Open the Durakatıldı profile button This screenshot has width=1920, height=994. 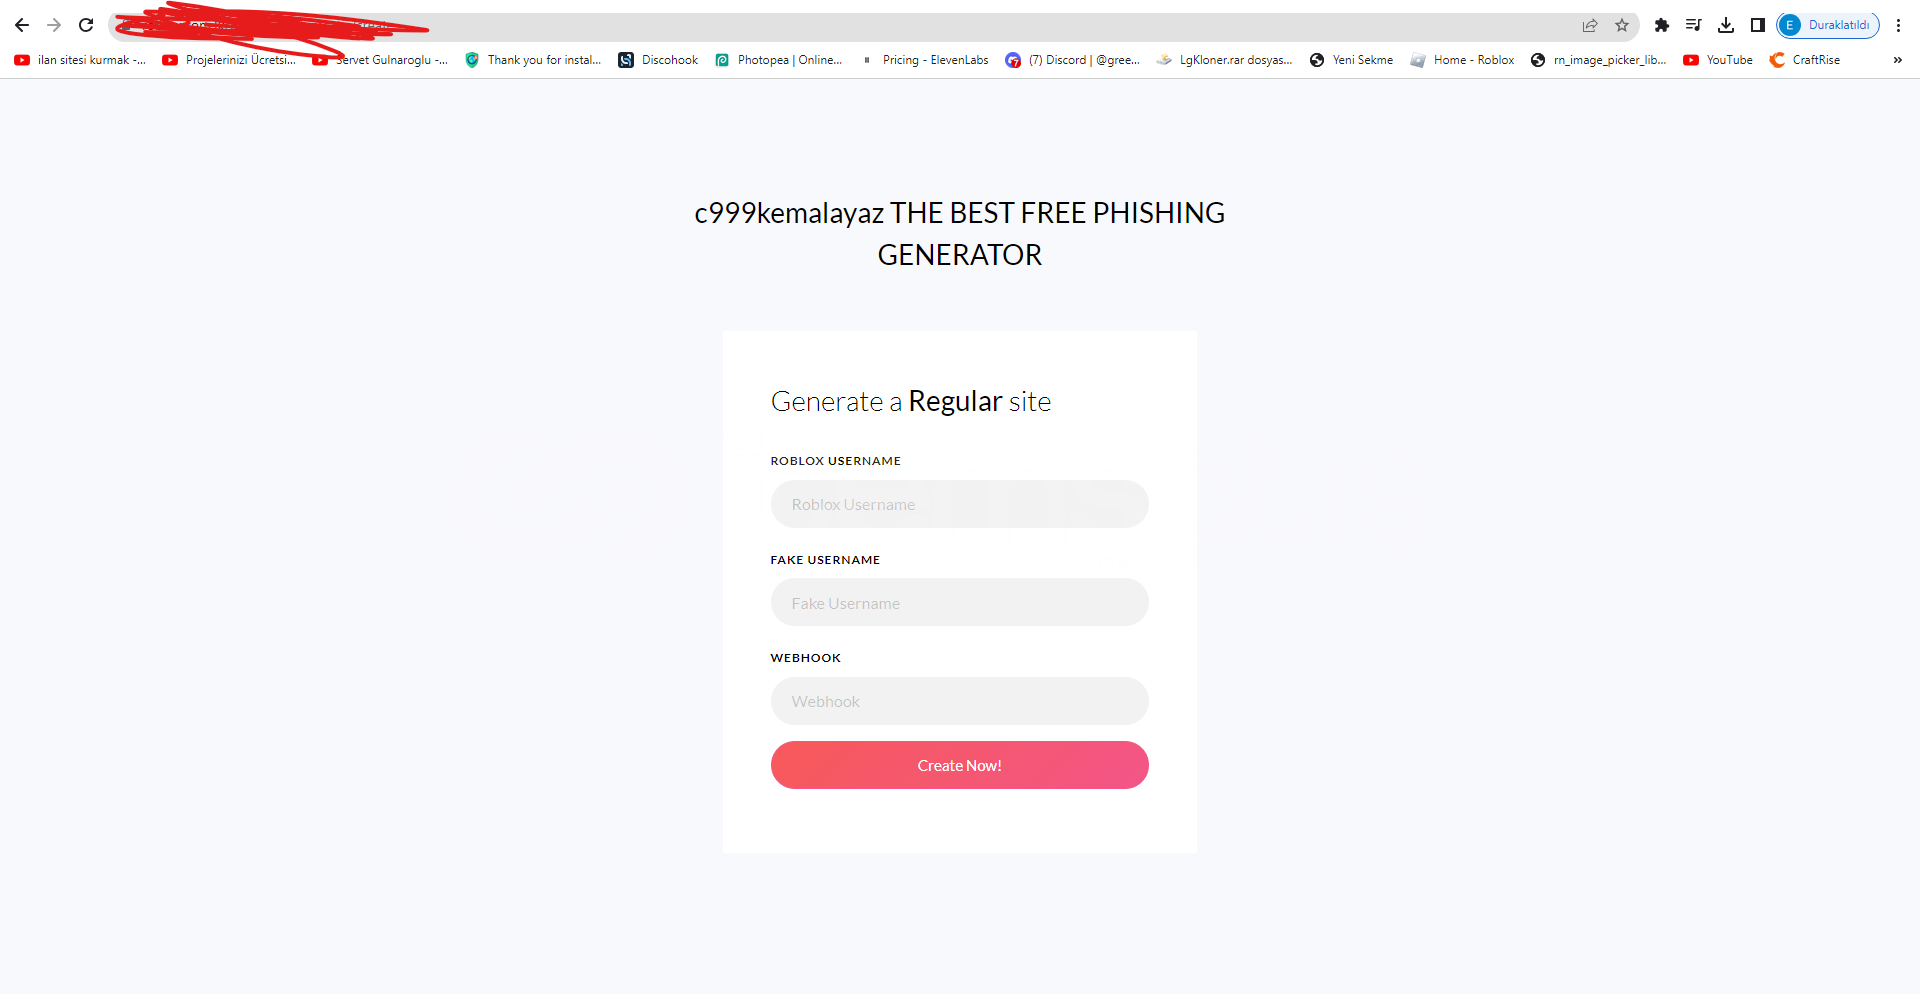point(1828,25)
